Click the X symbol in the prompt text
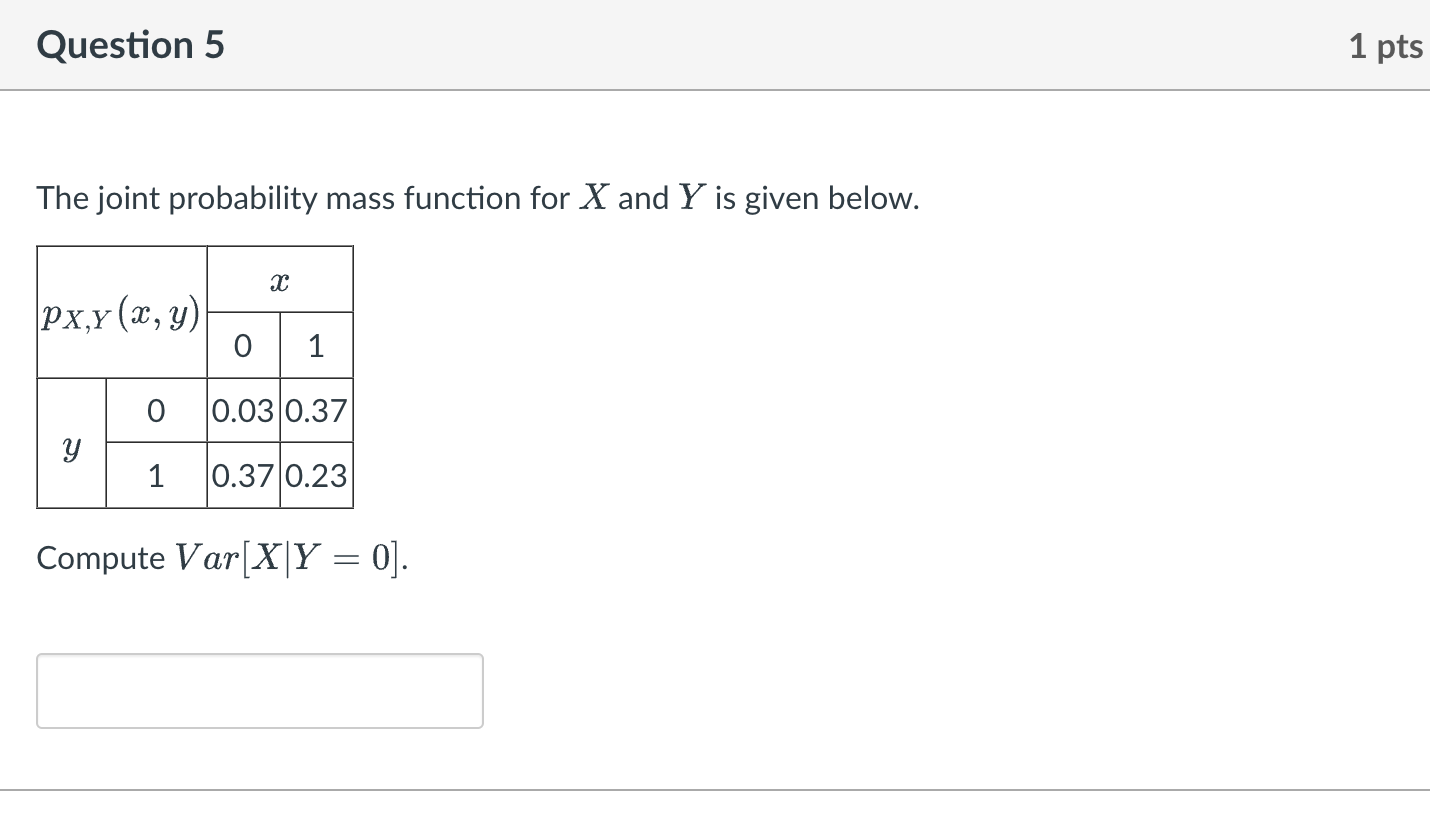1430x816 pixels. coord(590,198)
